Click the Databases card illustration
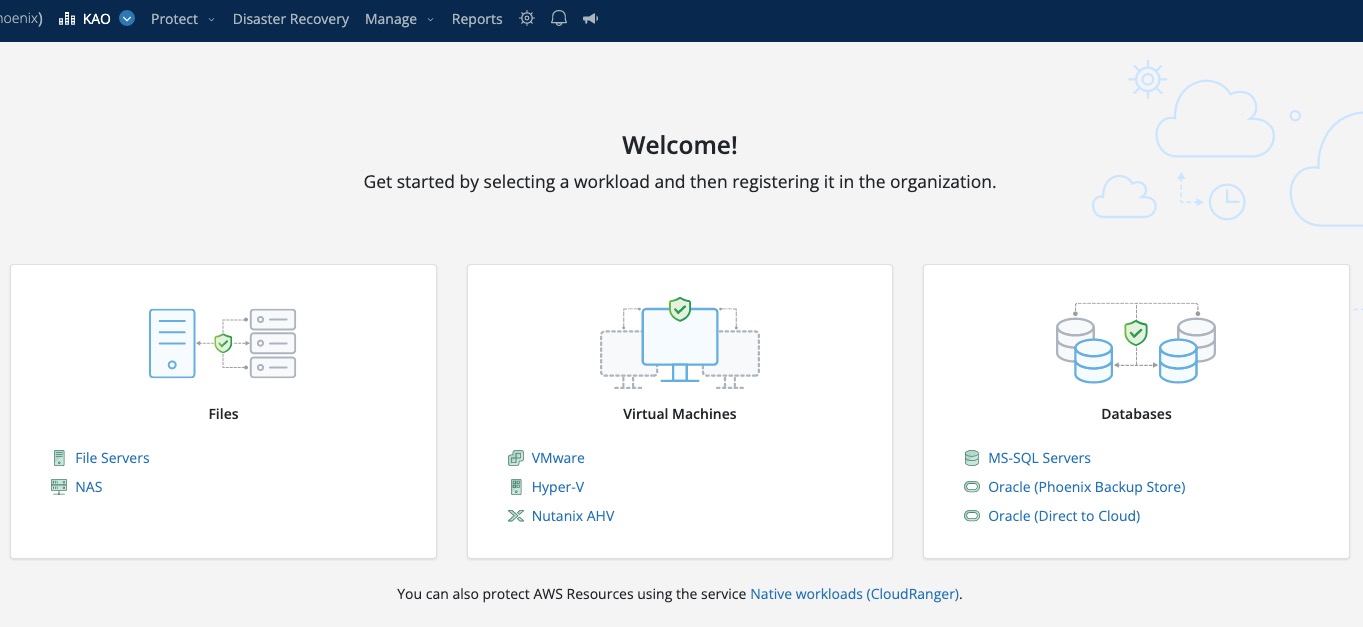Viewport: 1363px width, 627px height. click(1136, 343)
